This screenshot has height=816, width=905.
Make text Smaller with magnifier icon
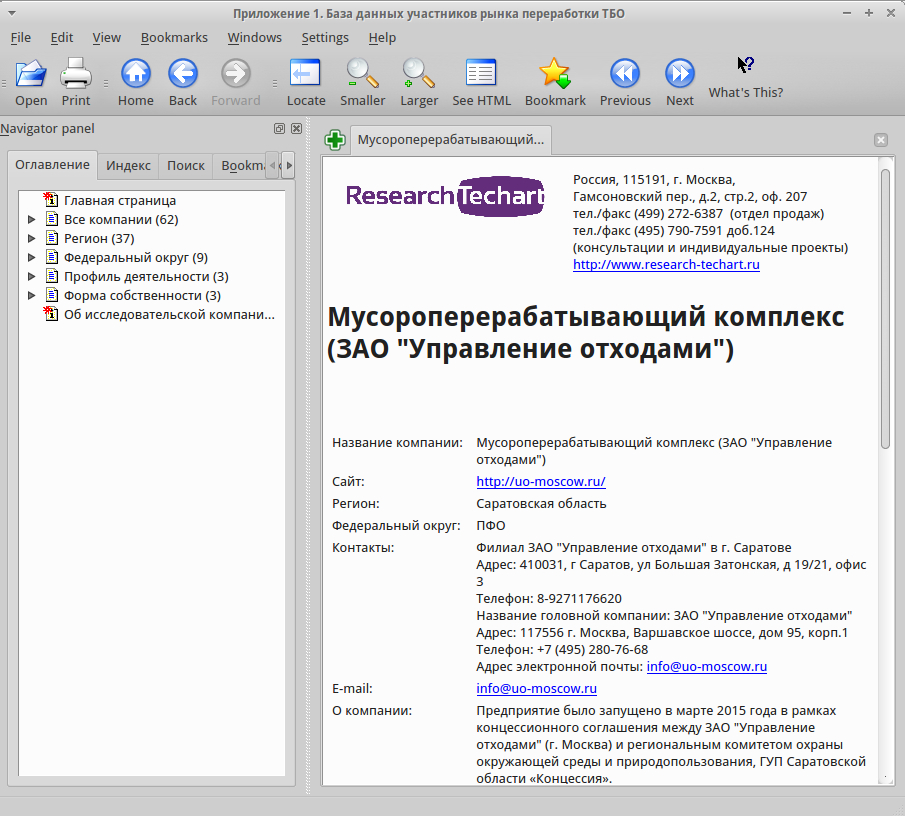(362, 74)
